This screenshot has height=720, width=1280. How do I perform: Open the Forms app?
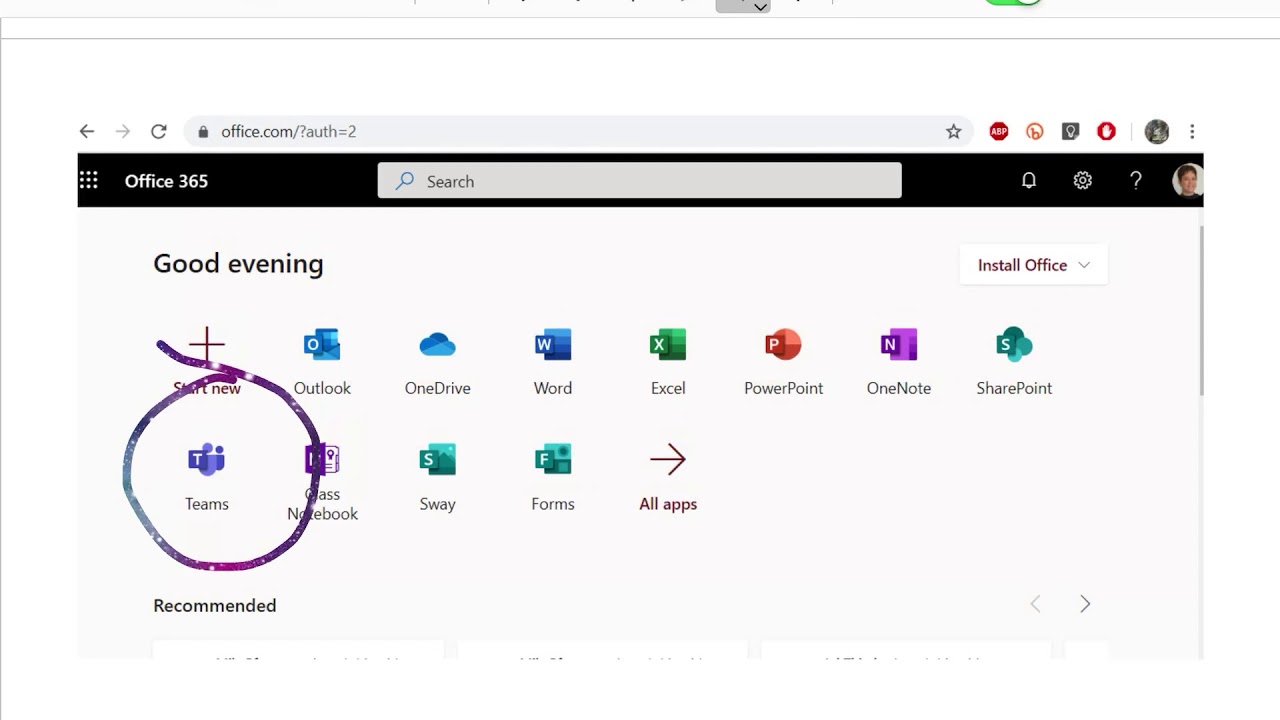click(x=553, y=477)
